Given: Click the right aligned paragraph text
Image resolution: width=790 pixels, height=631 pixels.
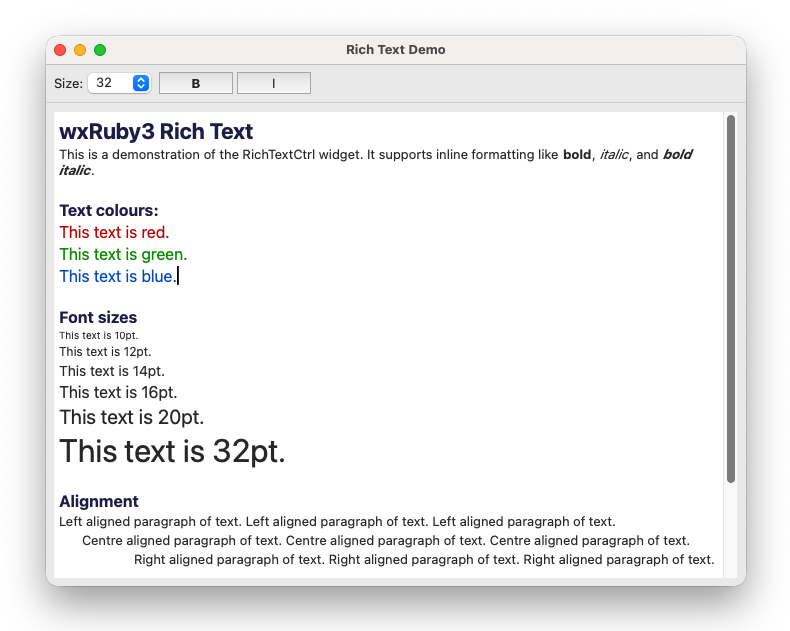Looking at the screenshot, I should pos(424,560).
